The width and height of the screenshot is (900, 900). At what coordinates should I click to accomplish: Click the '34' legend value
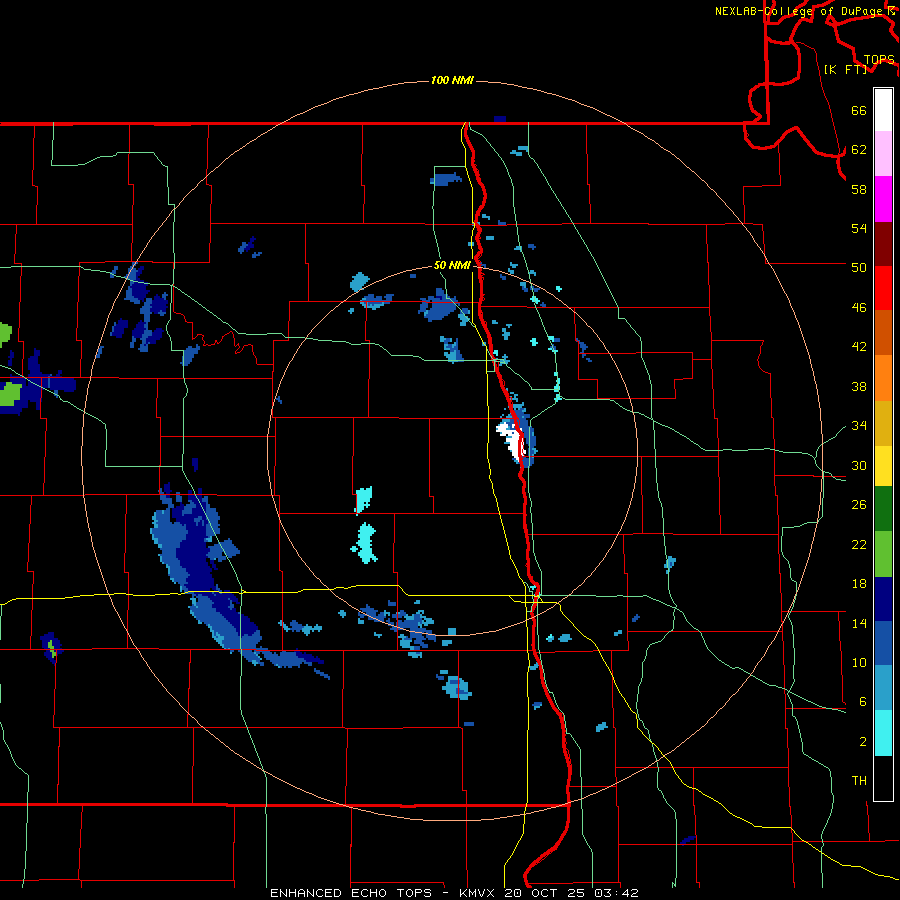[x=859, y=426]
